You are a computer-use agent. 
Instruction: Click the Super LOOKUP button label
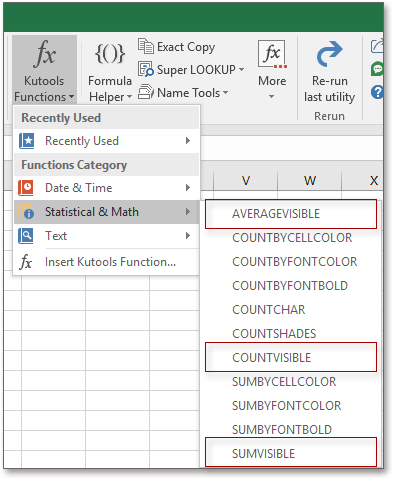click(196, 70)
